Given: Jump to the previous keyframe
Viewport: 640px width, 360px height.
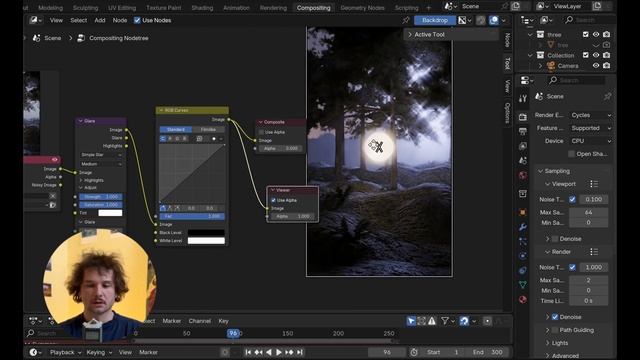Looking at the screenshot, I should coord(258,352).
